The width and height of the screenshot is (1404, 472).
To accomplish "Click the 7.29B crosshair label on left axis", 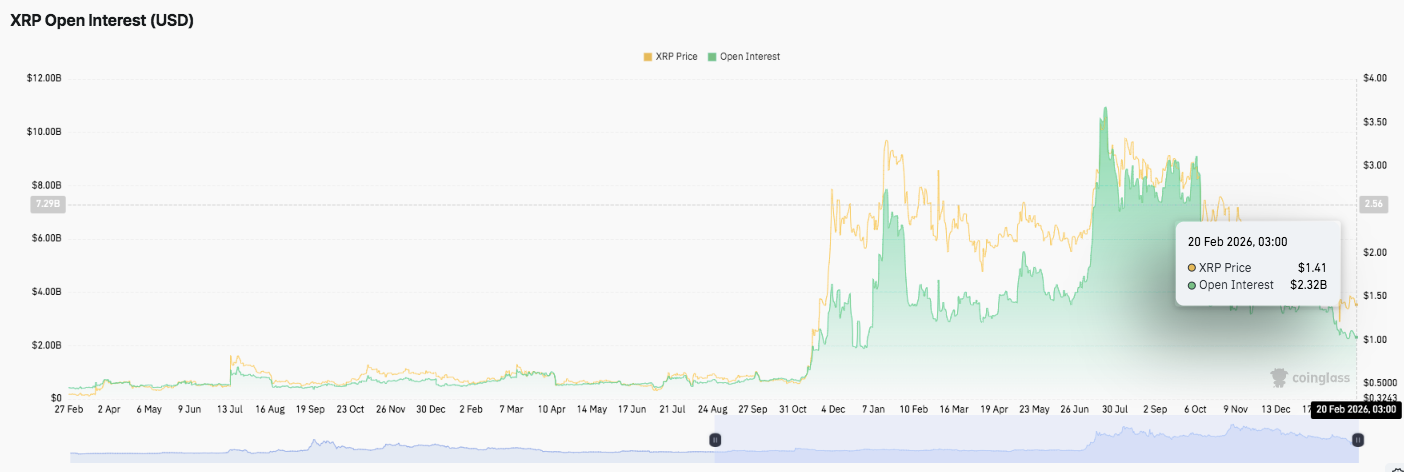I will coord(46,204).
